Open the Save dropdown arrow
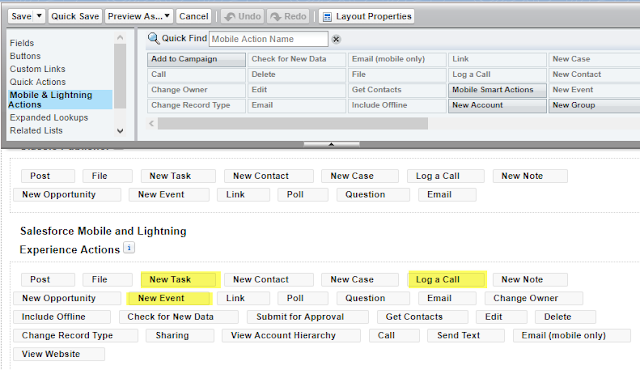 point(39,16)
